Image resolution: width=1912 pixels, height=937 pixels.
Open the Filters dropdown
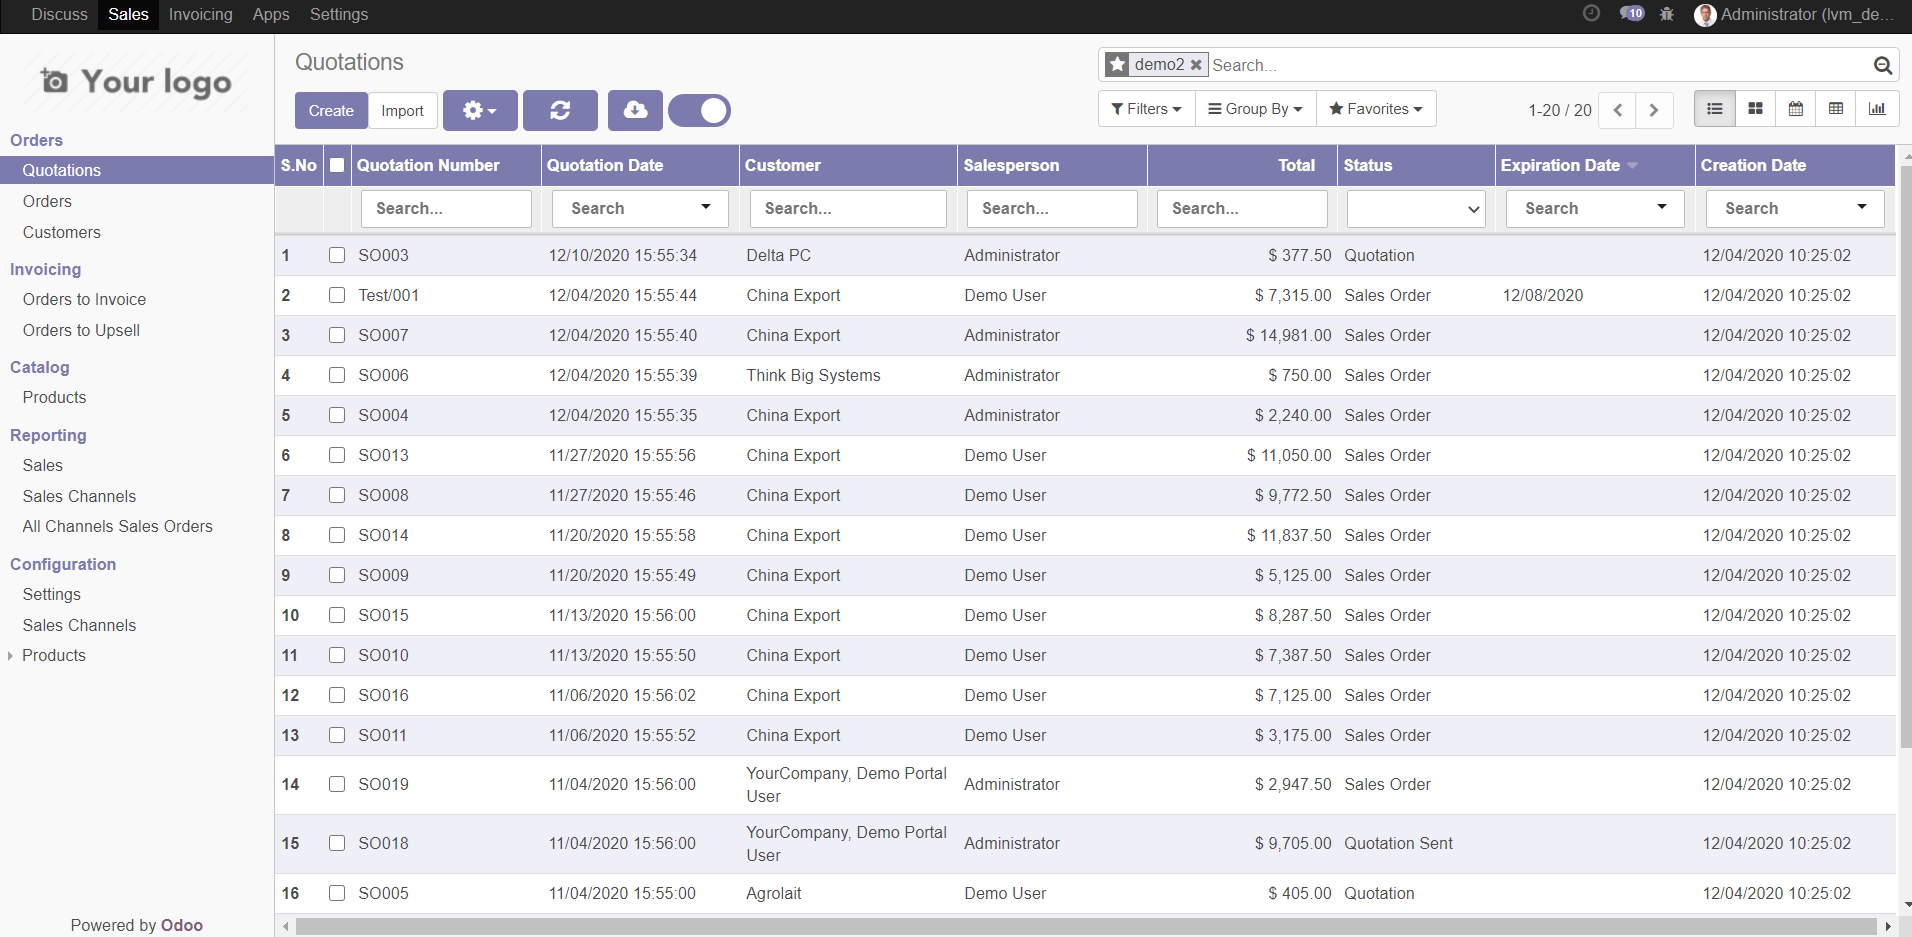click(1146, 109)
